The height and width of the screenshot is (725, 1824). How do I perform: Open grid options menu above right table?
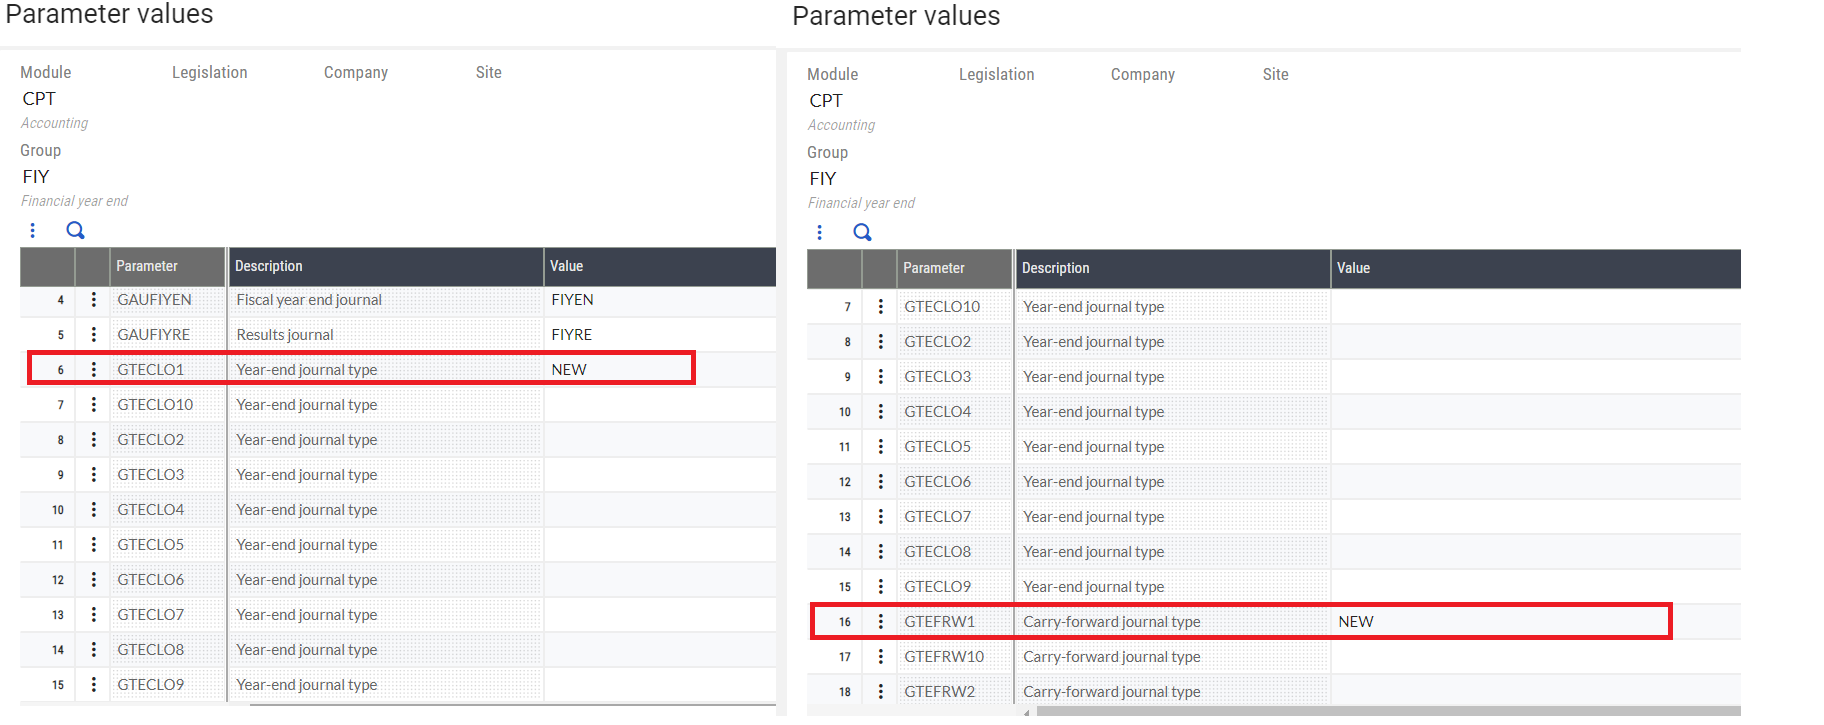pos(820,233)
